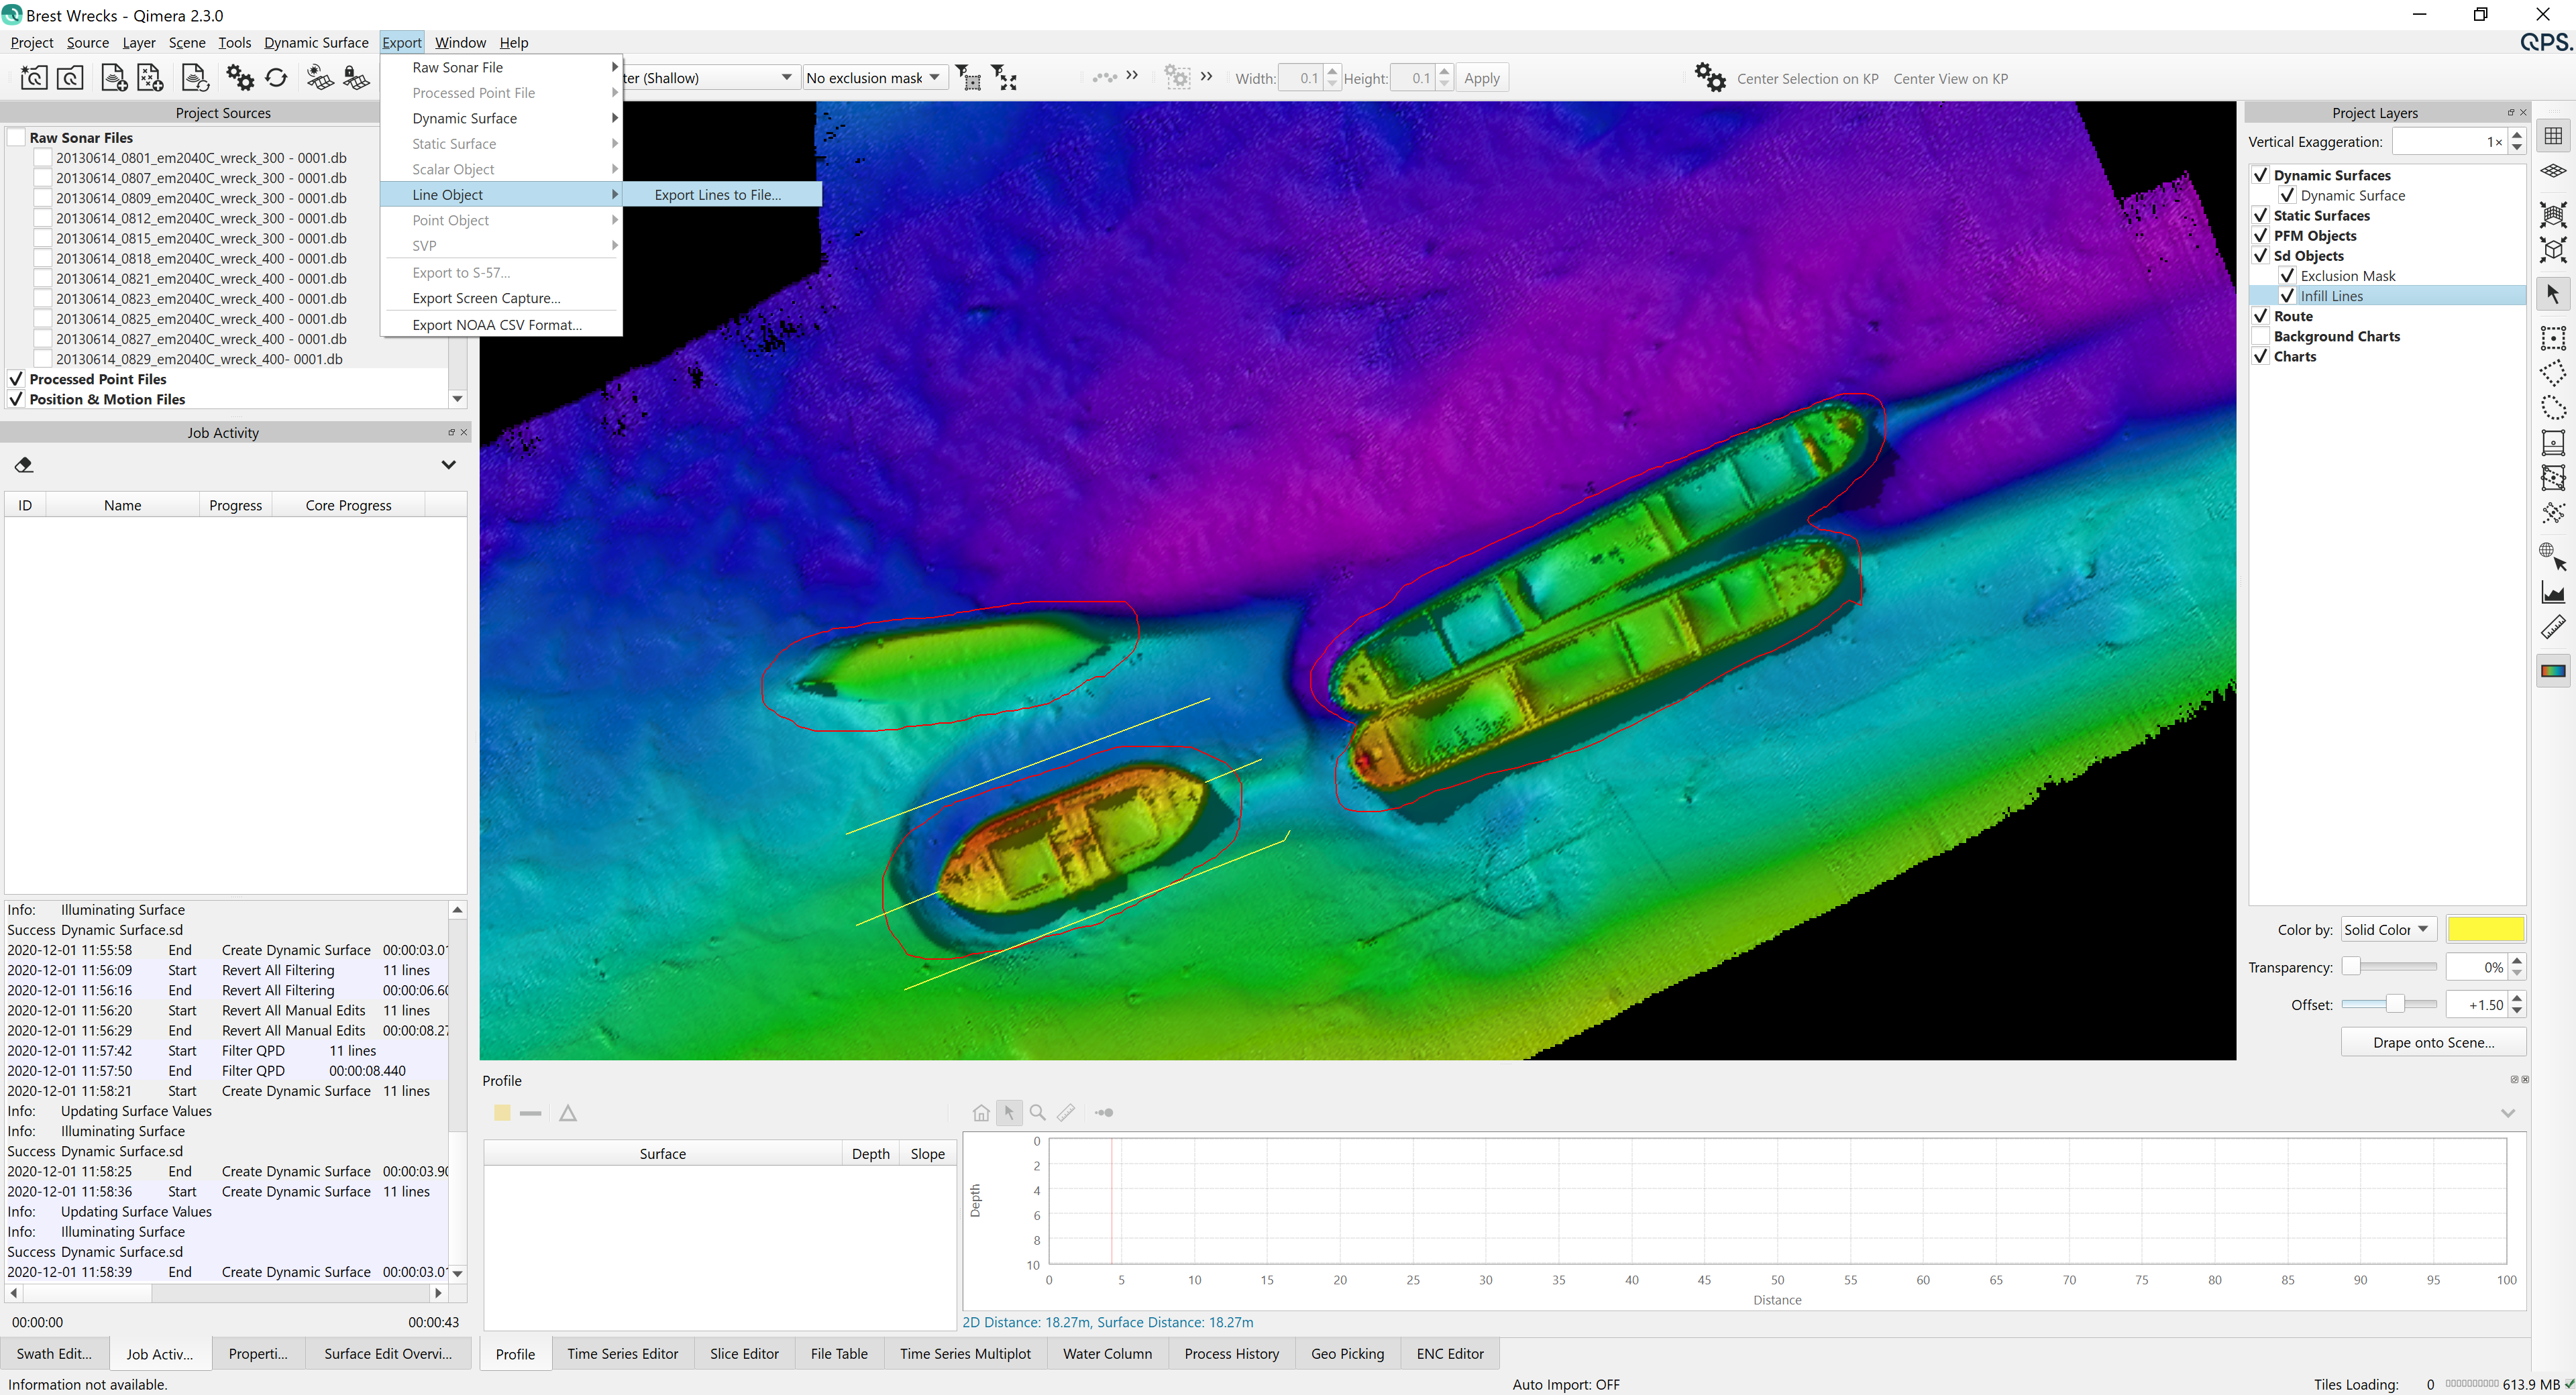Expand the Job Activity chevron
Image resolution: width=2576 pixels, height=1395 pixels.
pyautogui.click(x=448, y=465)
